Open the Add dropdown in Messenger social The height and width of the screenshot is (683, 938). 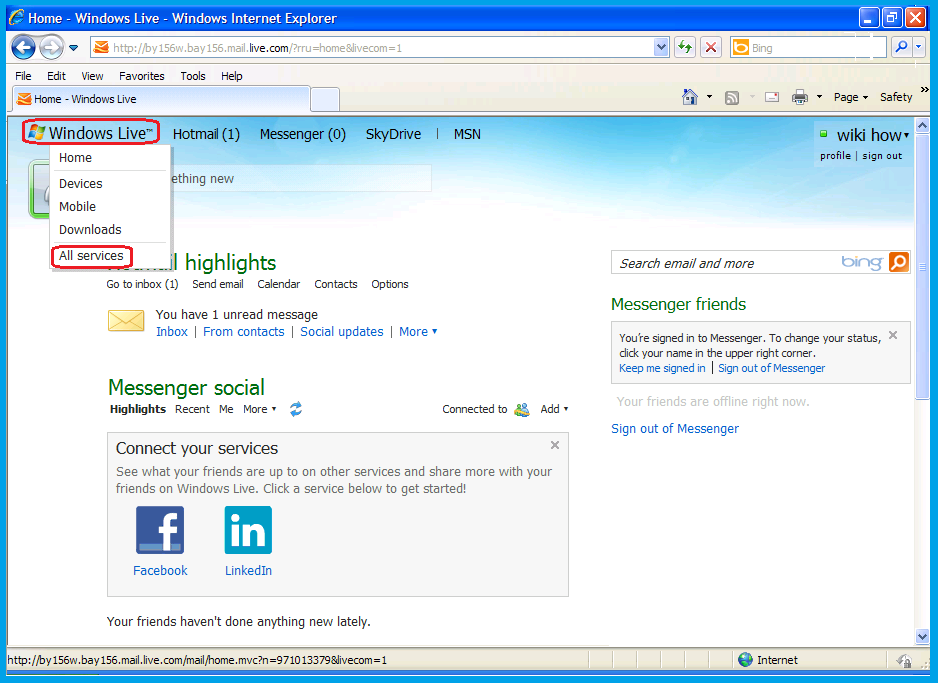pos(554,409)
